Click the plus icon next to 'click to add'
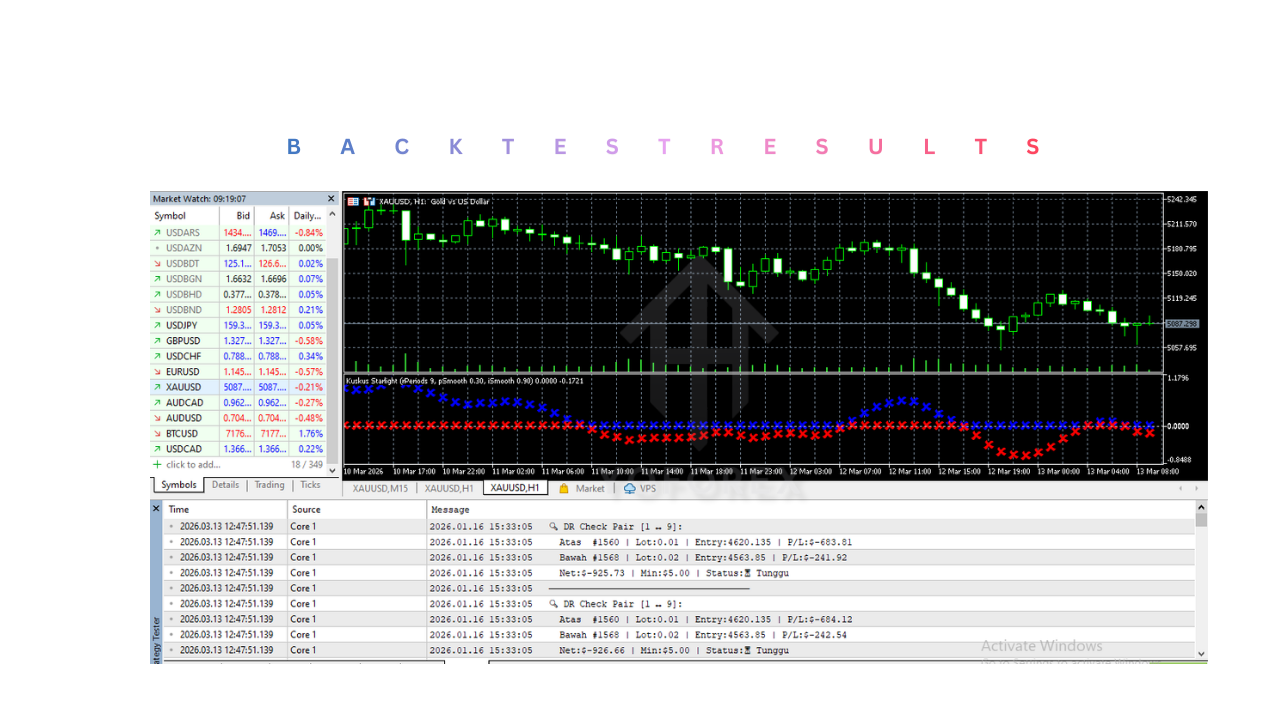Screen dimensions: 1280x720 click(x=155, y=464)
